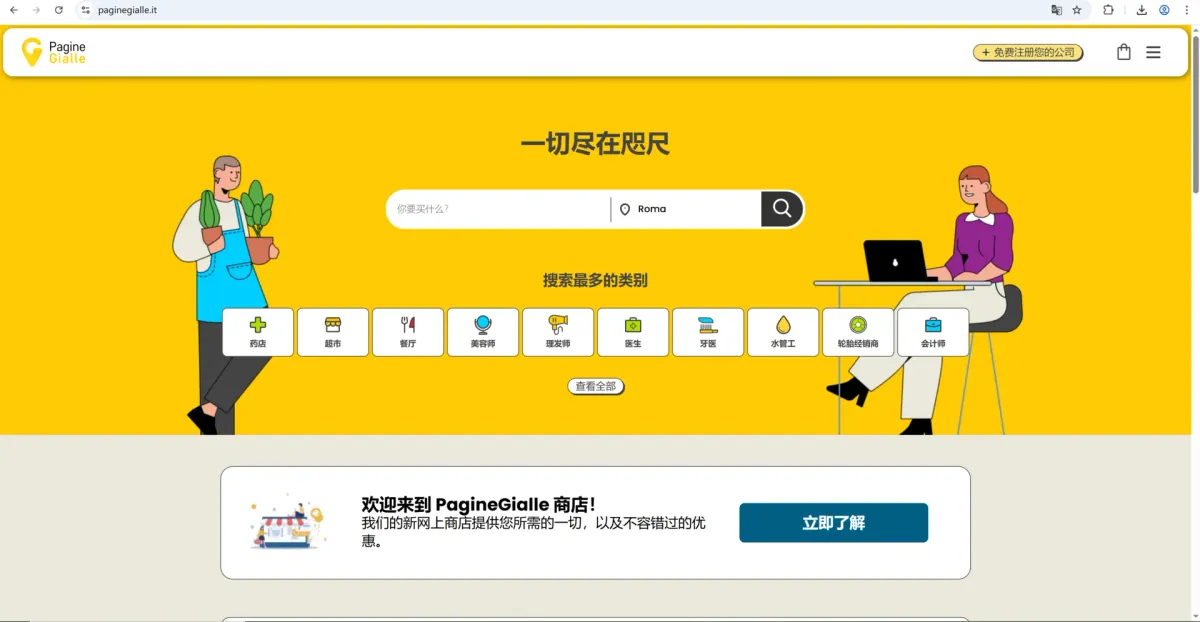Image resolution: width=1200 pixels, height=622 pixels.
Task: View site information icon in address bar
Action: pos(85,10)
